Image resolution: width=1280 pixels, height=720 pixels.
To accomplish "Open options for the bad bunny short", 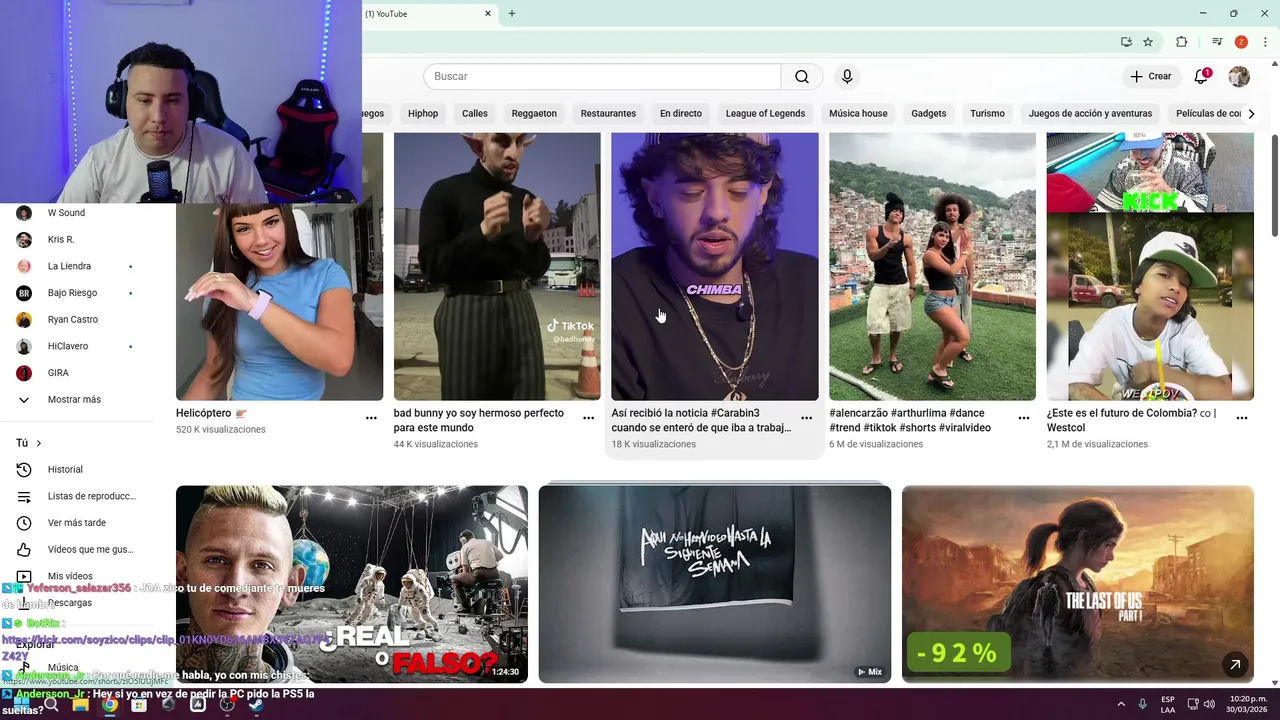I will point(589,418).
